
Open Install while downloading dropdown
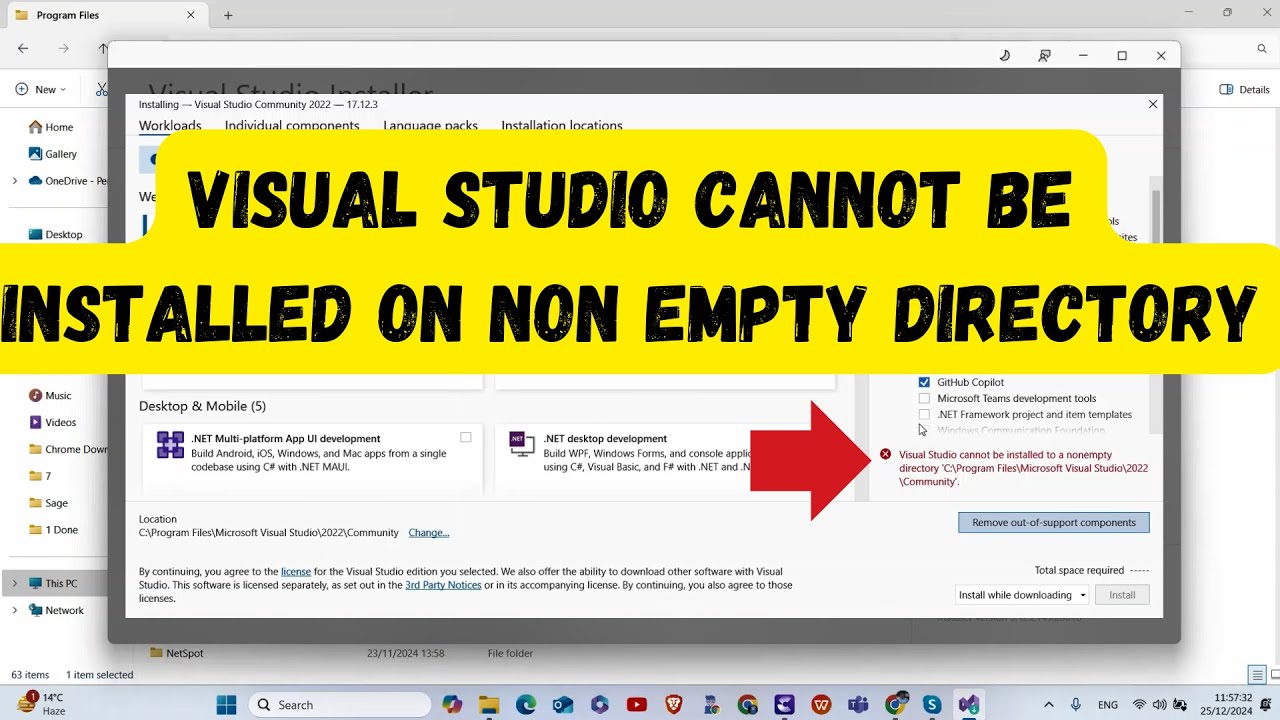tap(1022, 595)
